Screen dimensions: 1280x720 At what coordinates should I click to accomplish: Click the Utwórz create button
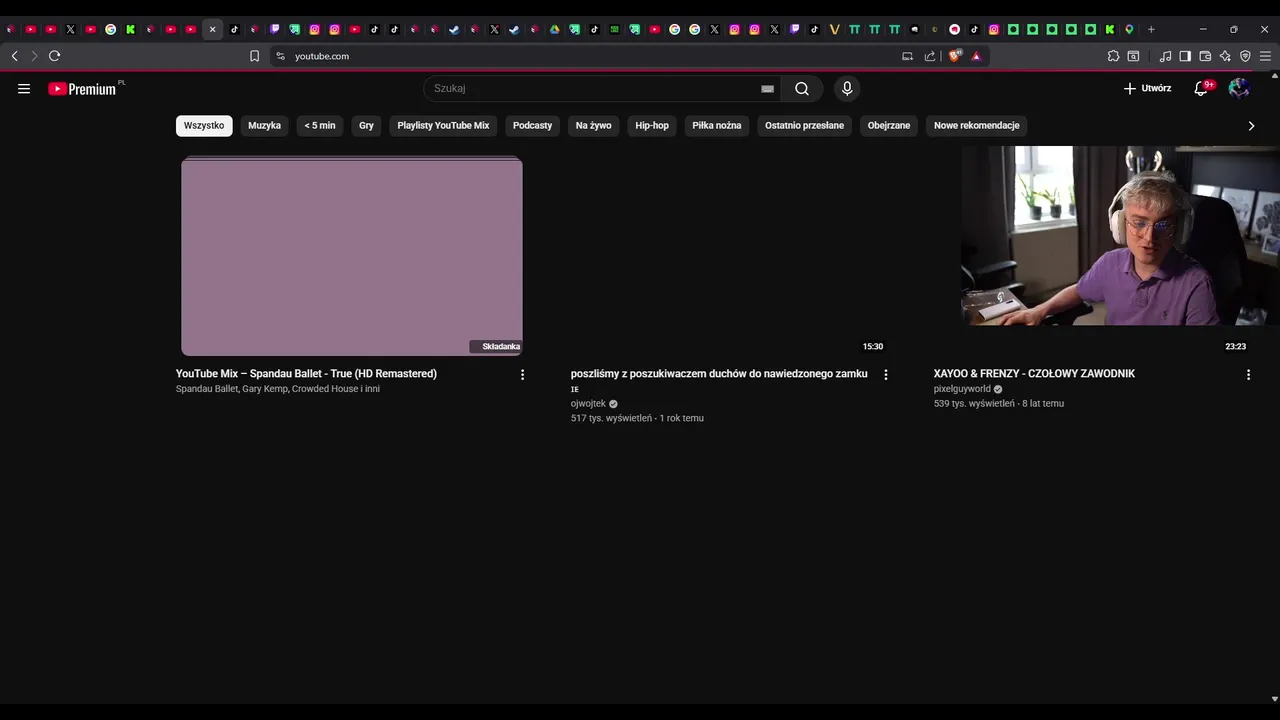pyautogui.click(x=1147, y=89)
